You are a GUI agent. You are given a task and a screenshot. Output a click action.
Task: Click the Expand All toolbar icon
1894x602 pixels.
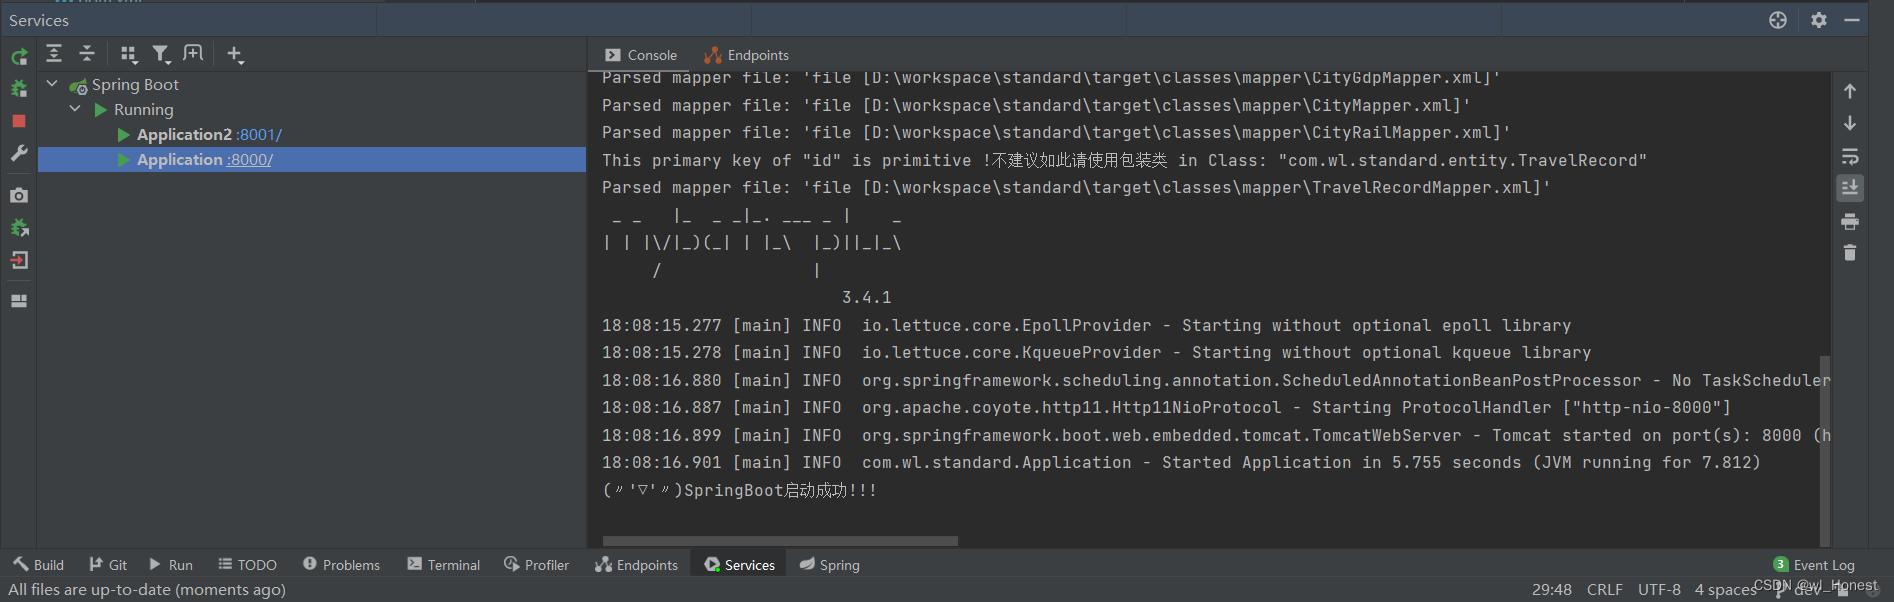click(x=54, y=54)
